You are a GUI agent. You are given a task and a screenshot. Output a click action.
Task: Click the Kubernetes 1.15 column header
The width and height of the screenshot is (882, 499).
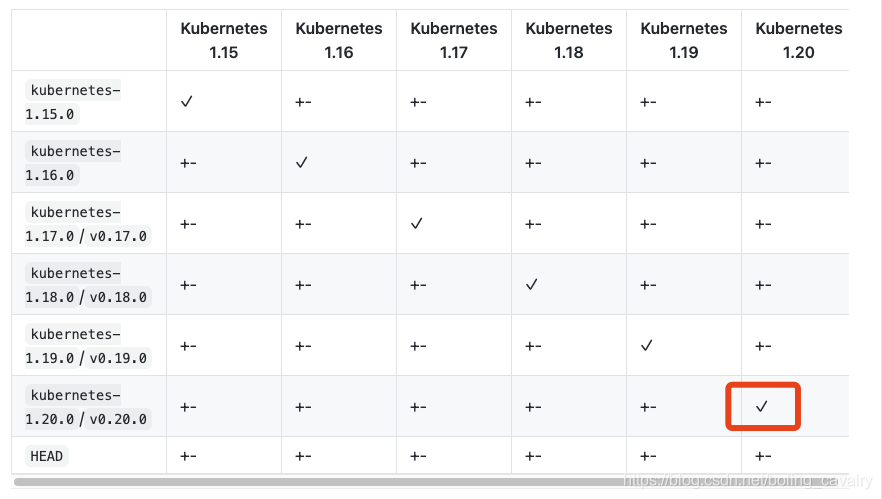[224, 40]
